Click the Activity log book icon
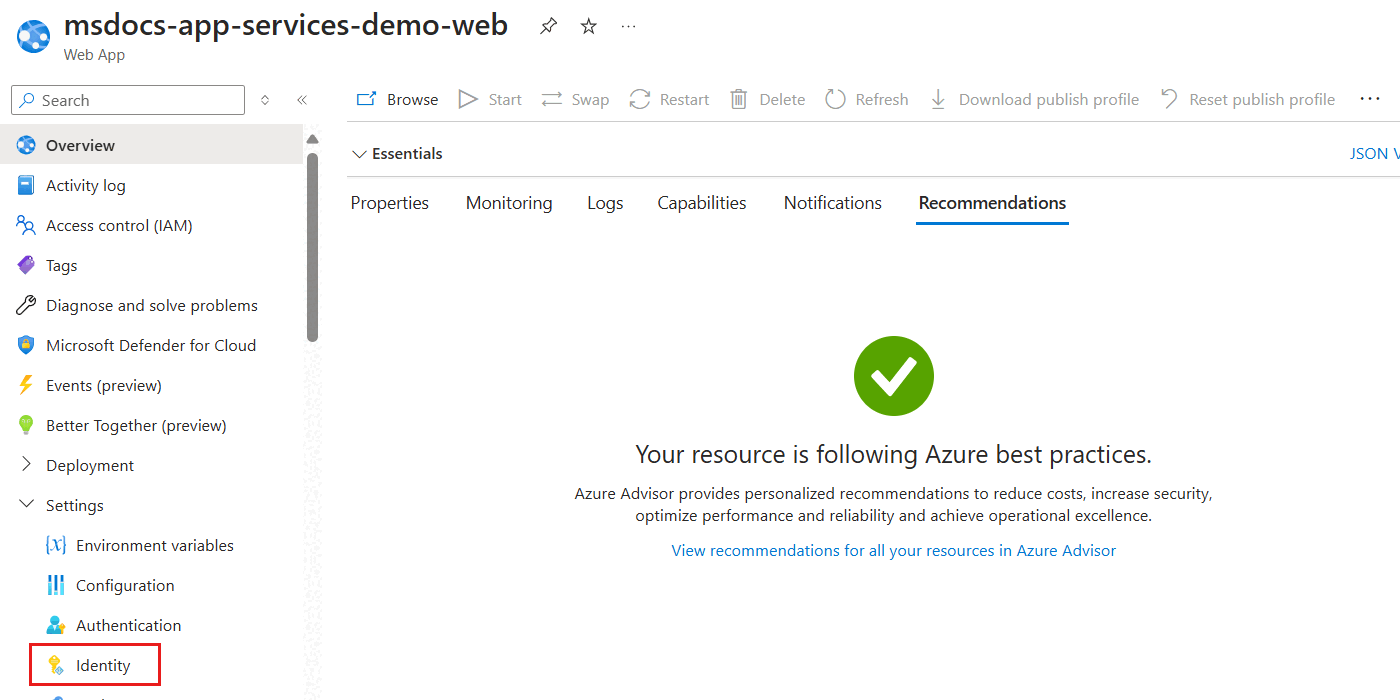 [x=26, y=185]
